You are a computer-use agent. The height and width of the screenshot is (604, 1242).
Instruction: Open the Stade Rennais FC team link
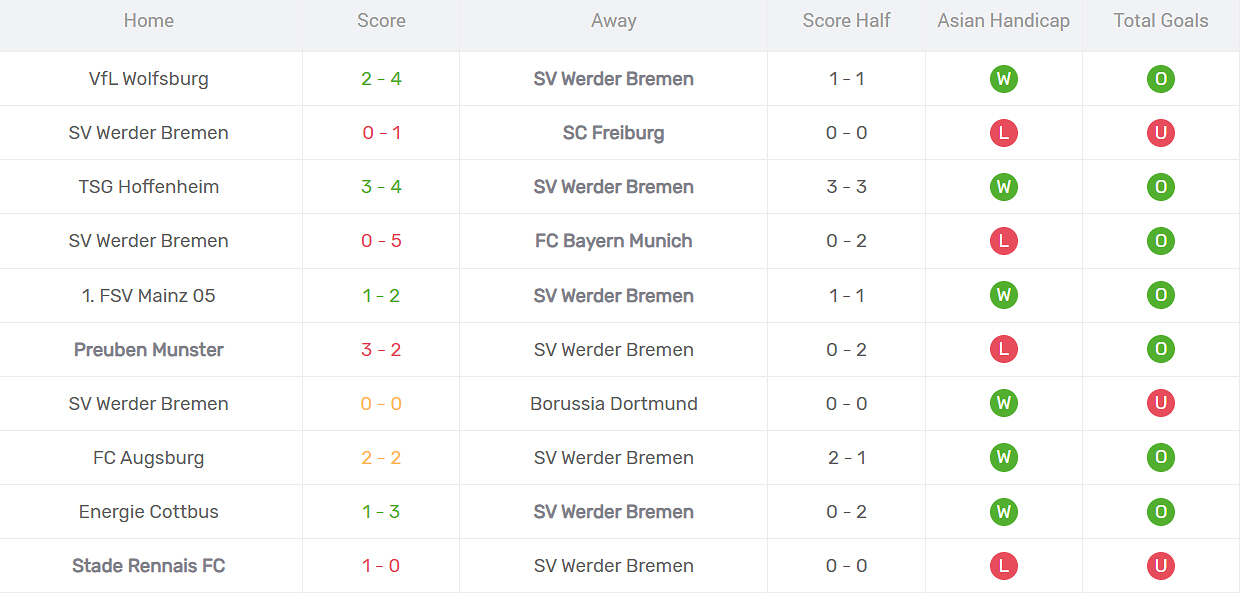149,566
